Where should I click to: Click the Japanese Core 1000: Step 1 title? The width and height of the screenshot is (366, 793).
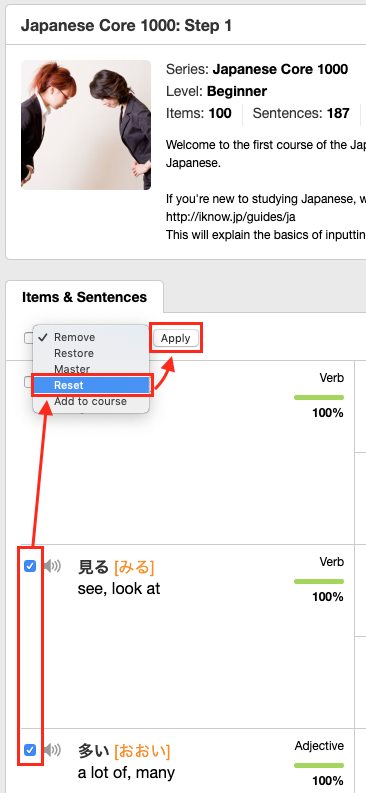coord(126,26)
